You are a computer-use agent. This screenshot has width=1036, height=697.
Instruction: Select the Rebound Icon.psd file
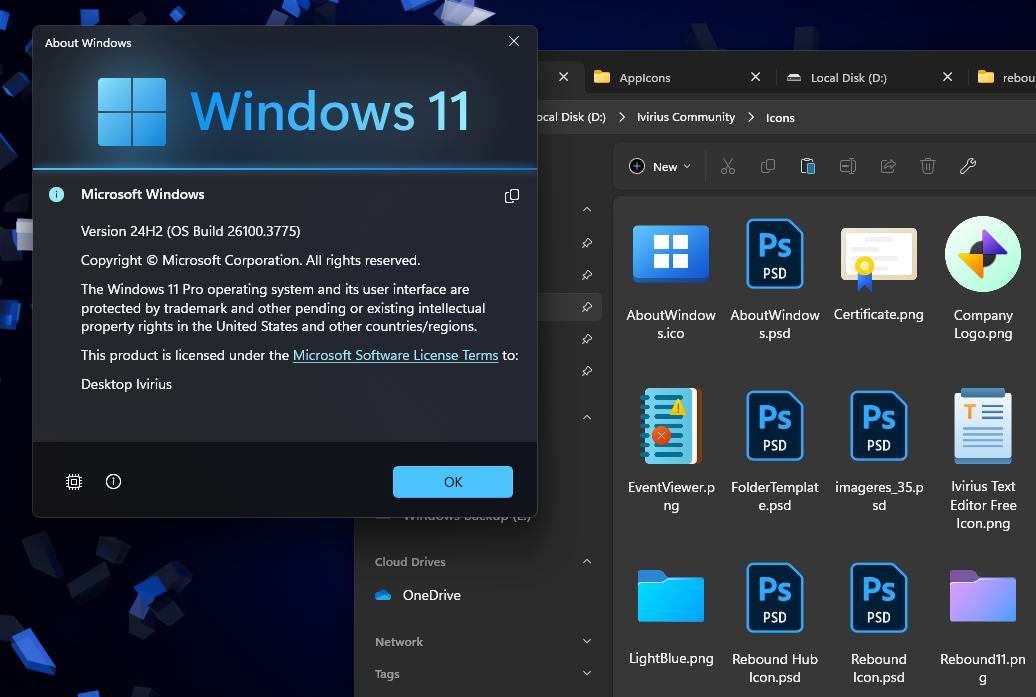pyautogui.click(x=878, y=623)
